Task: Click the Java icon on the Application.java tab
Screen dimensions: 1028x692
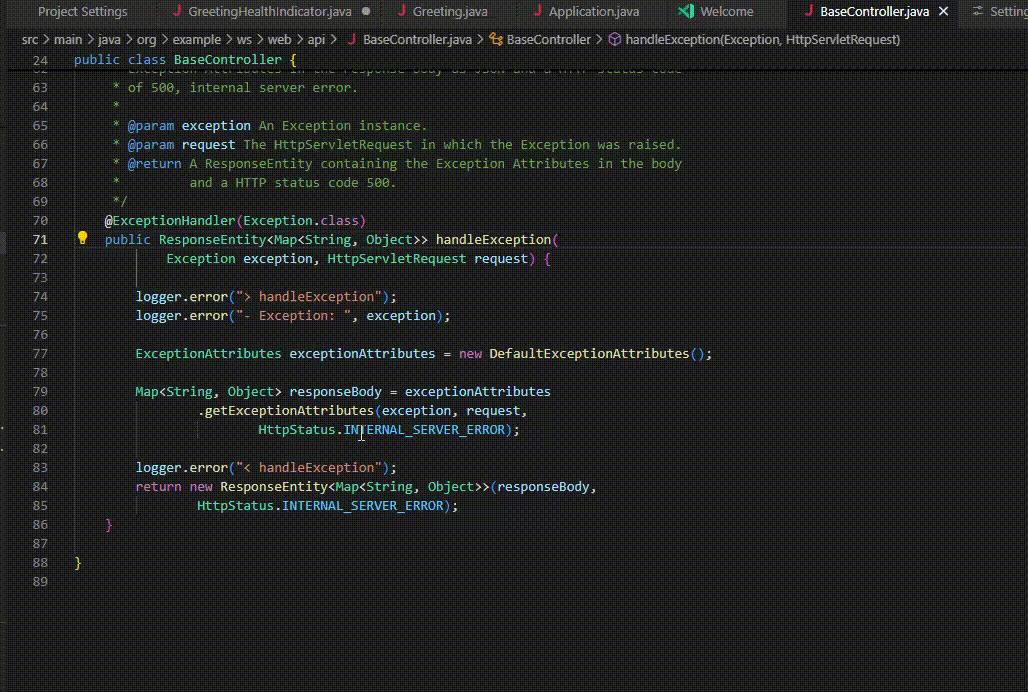Action: [x=537, y=11]
